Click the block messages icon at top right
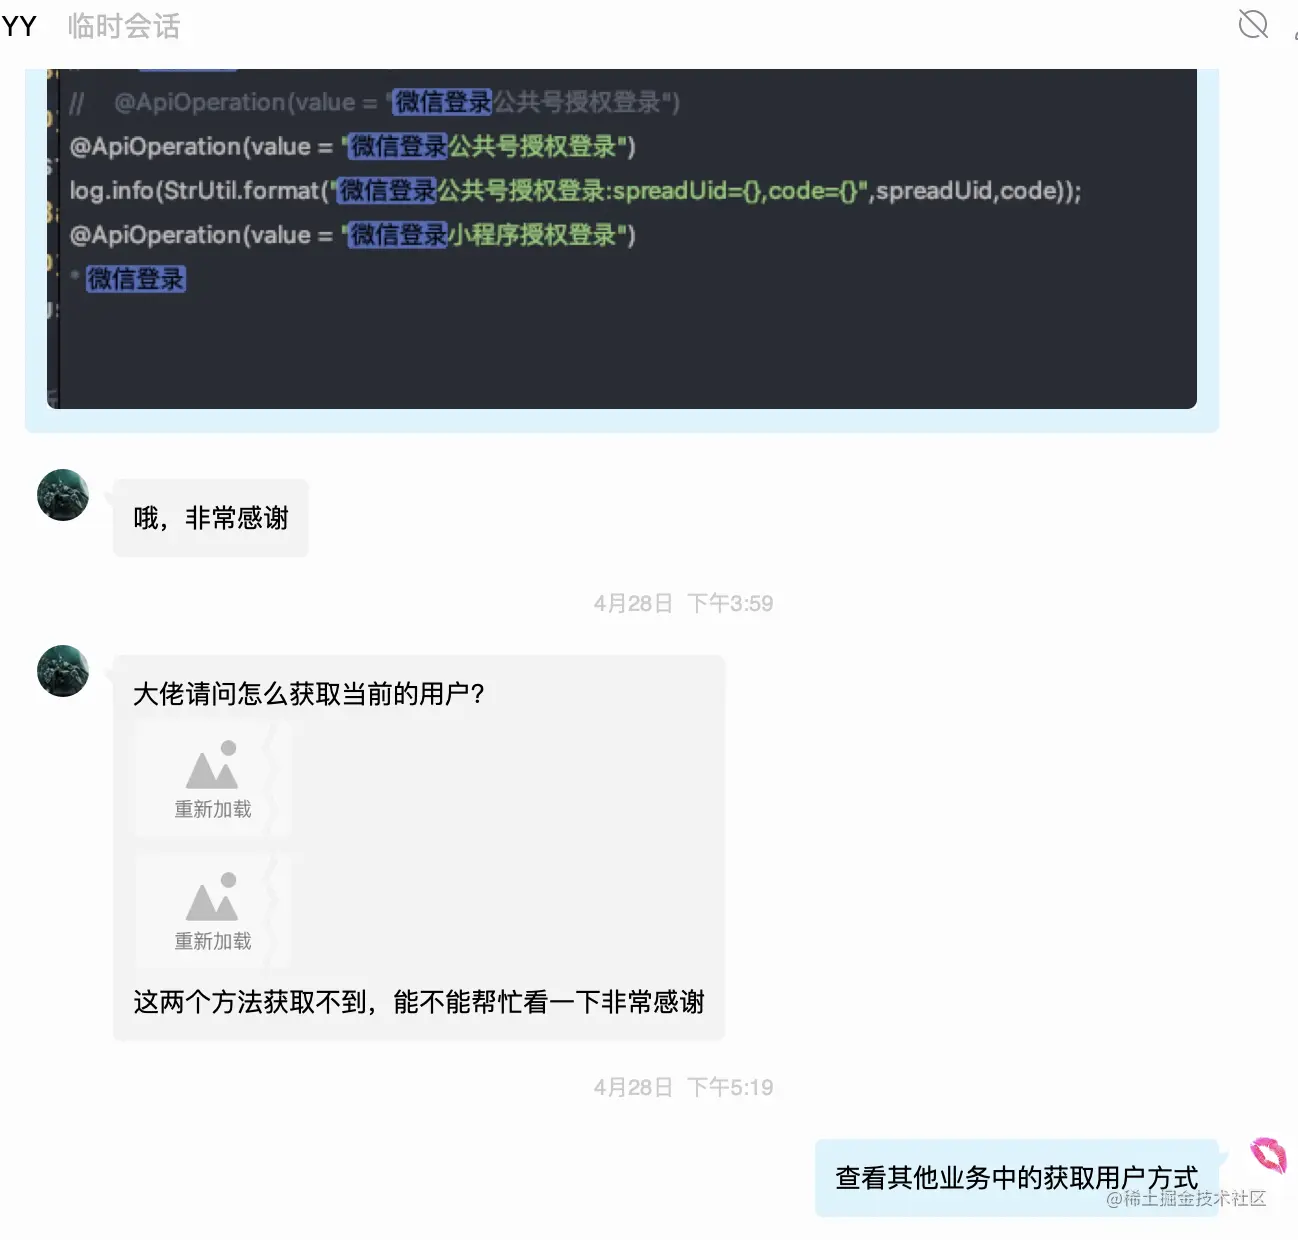Image resolution: width=1298 pixels, height=1240 pixels. [1252, 24]
